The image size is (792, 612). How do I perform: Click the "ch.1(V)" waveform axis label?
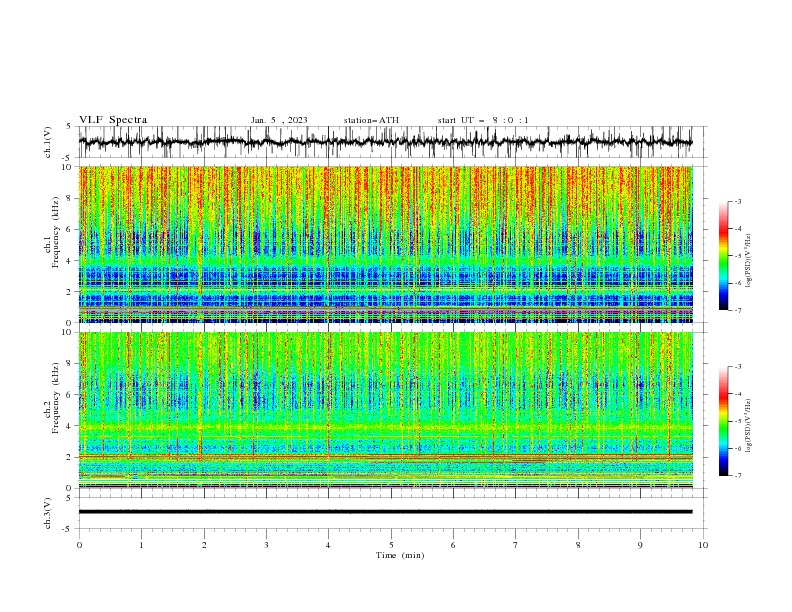tap(48, 142)
